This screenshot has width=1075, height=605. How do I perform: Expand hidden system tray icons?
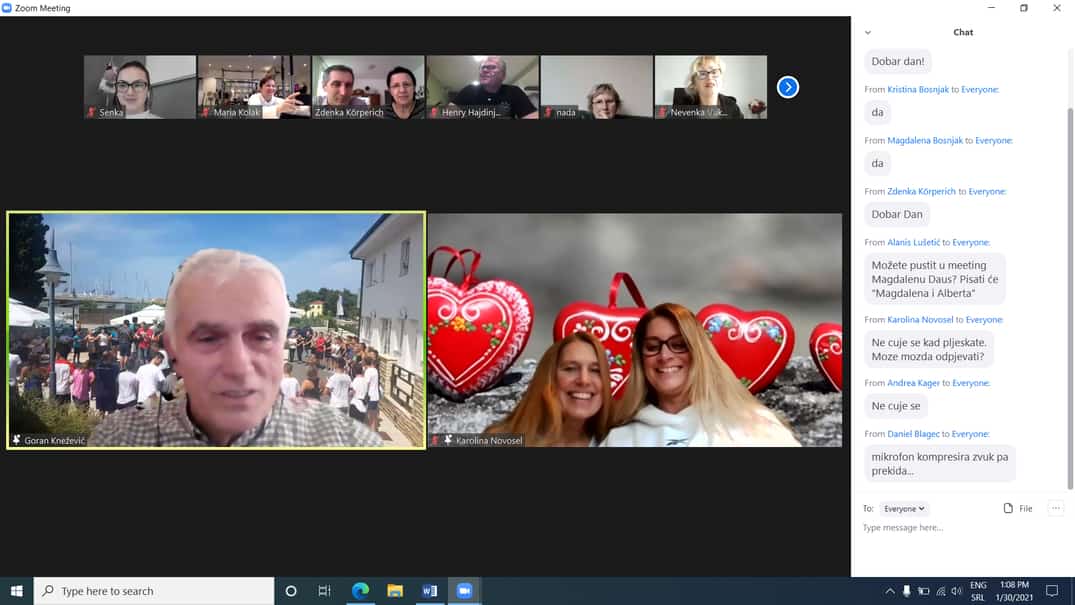tap(890, 591)
